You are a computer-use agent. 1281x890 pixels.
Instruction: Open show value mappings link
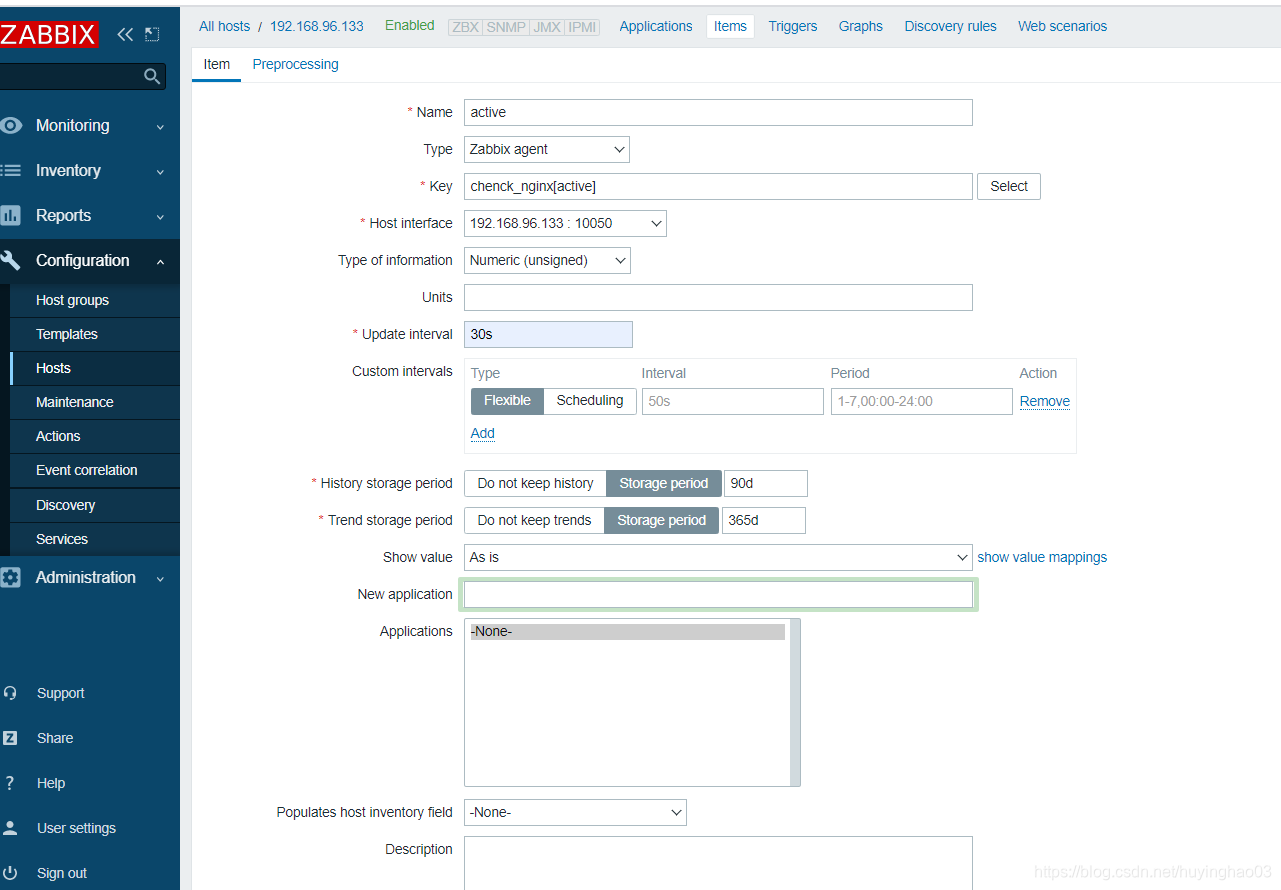tap(1042, 557)
